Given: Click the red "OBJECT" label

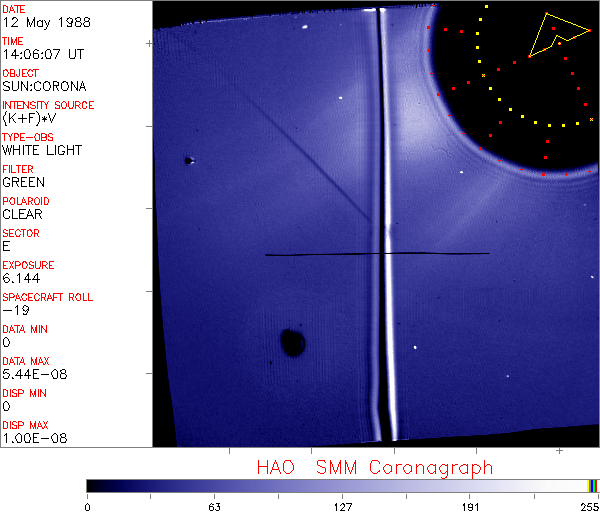Looking at the screenshot, I should (20, 73).
